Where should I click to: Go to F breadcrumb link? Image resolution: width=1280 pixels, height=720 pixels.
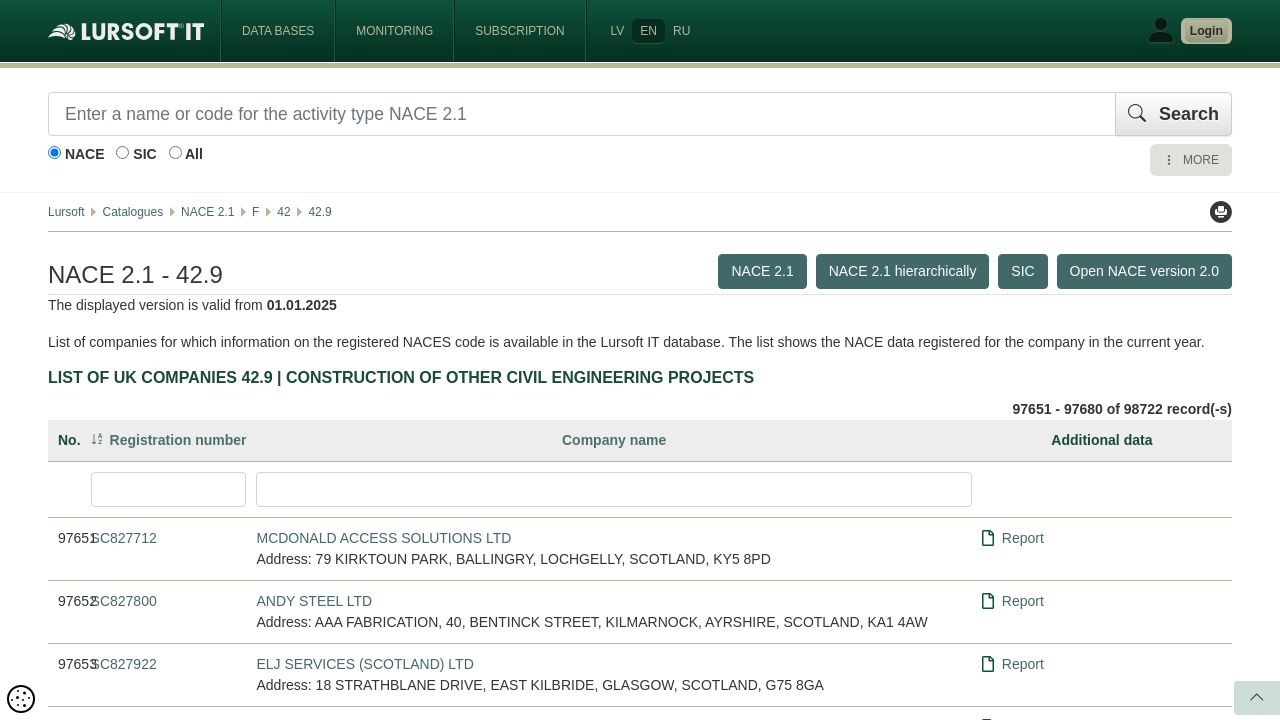click(256, 212)
